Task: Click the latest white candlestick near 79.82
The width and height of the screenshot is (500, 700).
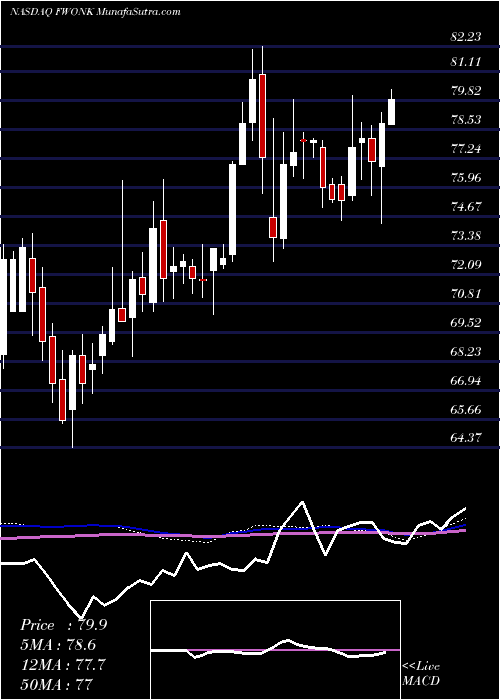Action: click(392, 112)
